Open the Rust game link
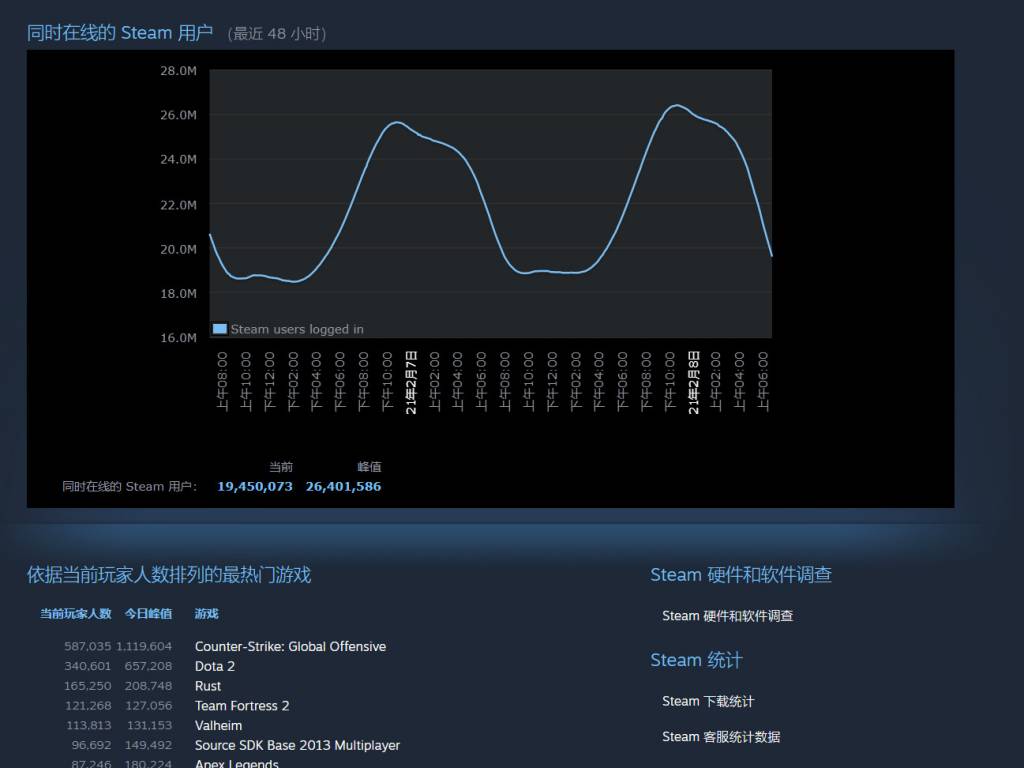Image resolution: width=1024 pixels, height=768 pixels. pos(208,686)
